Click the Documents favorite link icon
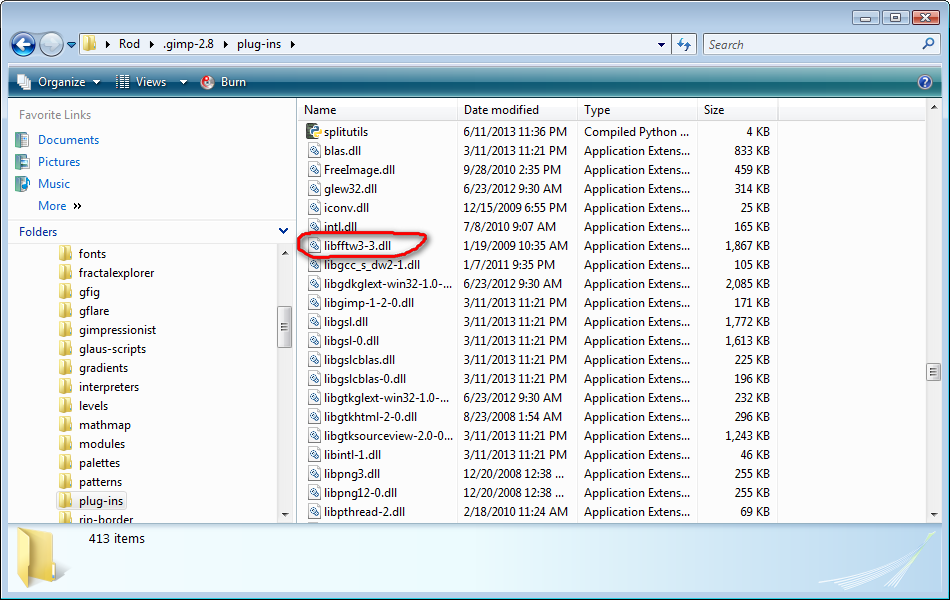This screenshot has height=600, width=950. pos(22,139)
